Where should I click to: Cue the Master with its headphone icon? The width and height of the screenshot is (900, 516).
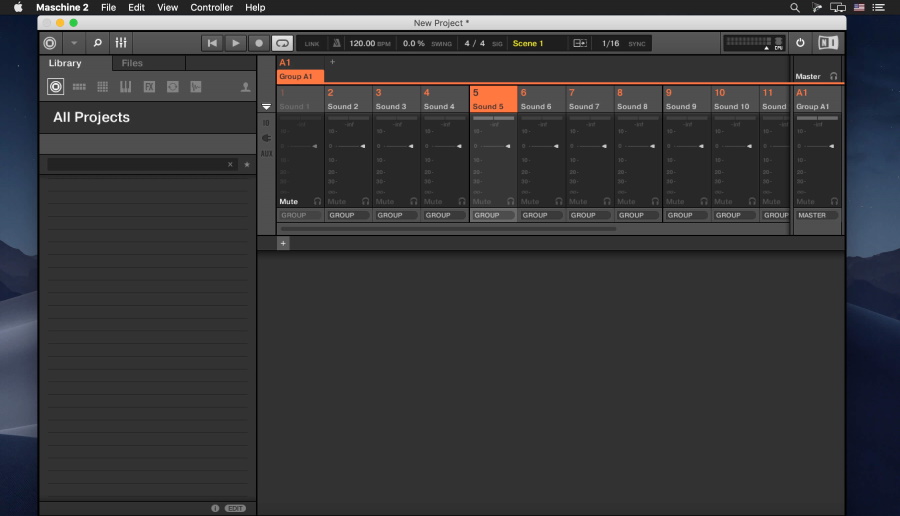click(x=833, y=76)
